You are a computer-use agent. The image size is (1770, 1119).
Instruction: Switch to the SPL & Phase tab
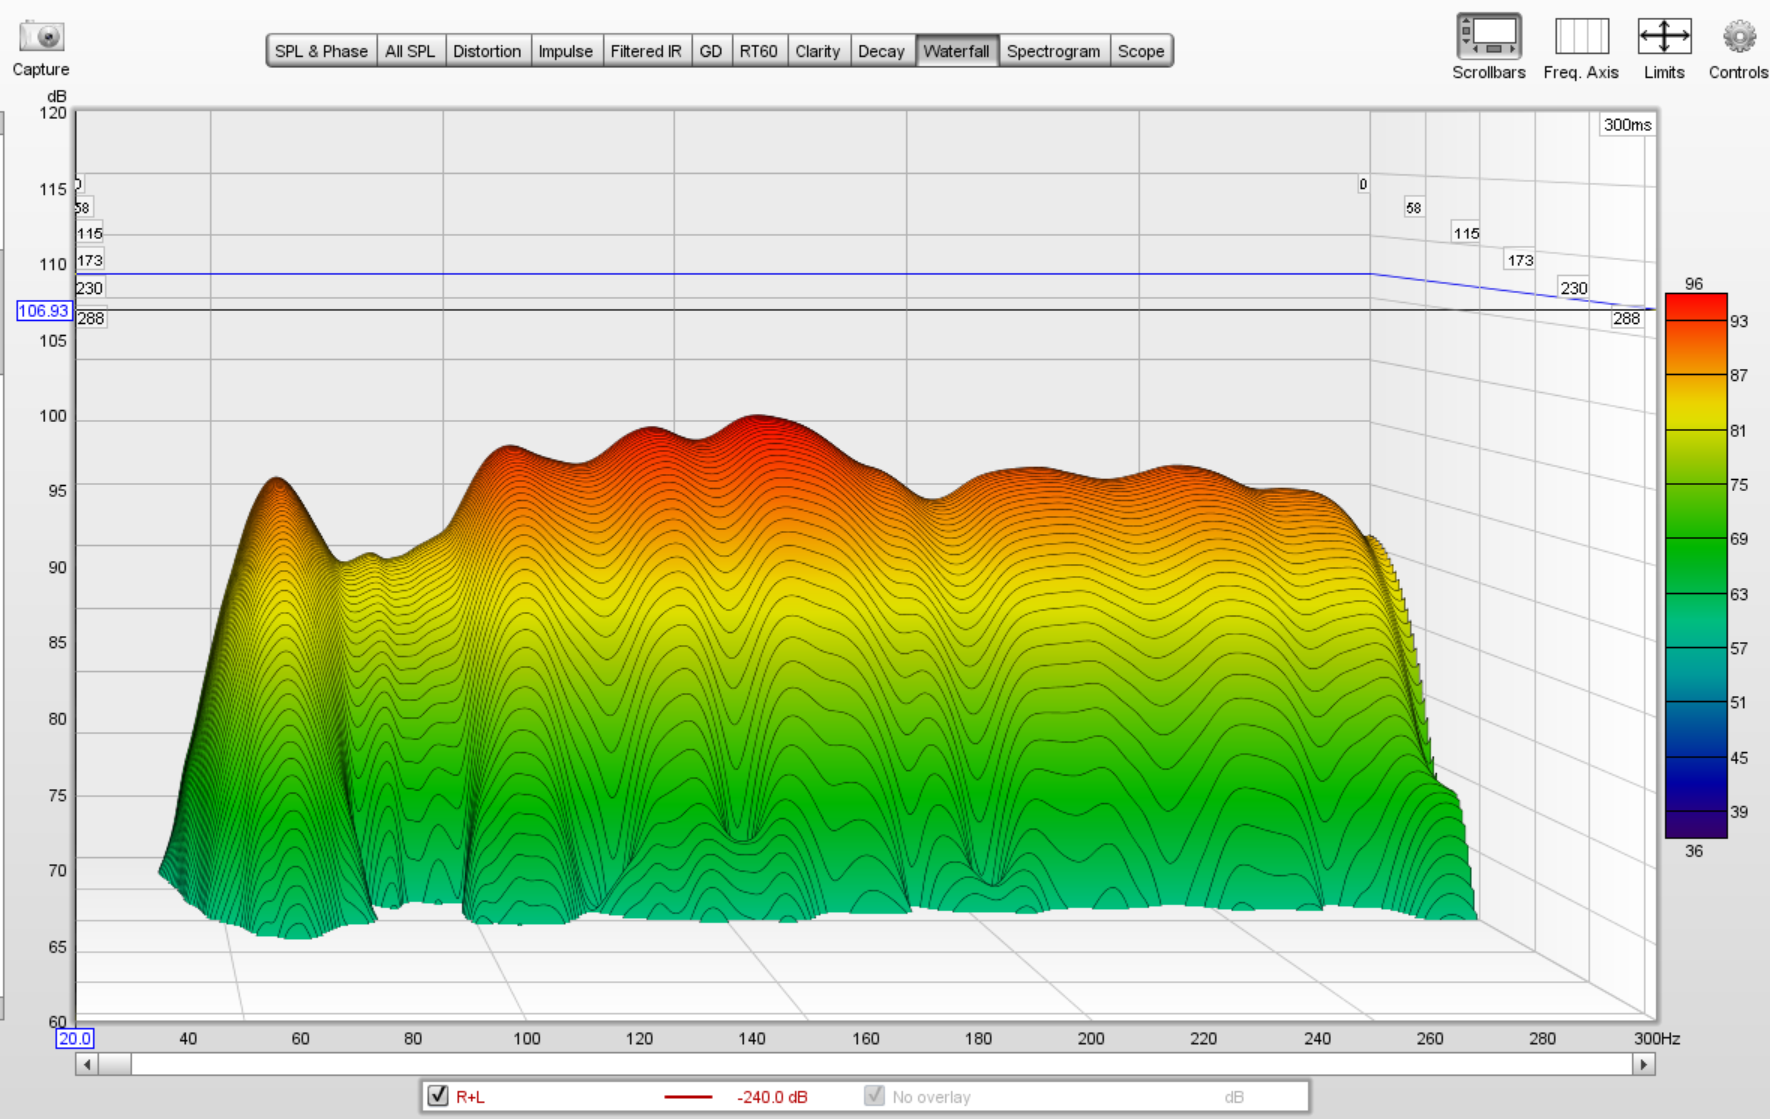pos(321,51)
